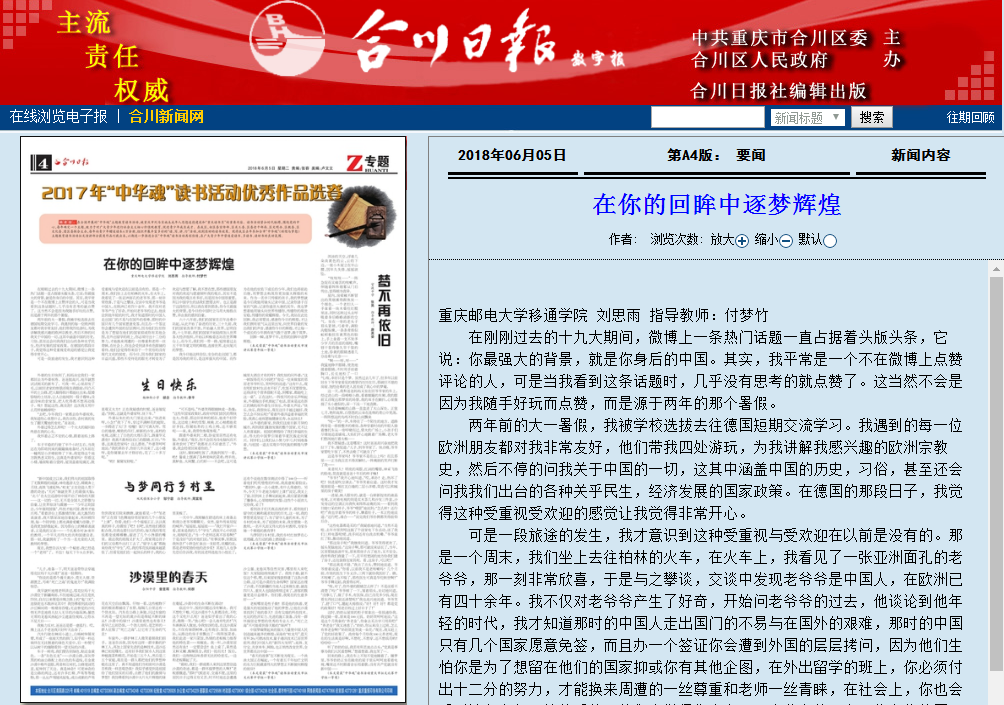This screenshot has height=705, width=1004.
Task: Click the zoom-in plus icon next to 放大
Action: click(742, 241)
